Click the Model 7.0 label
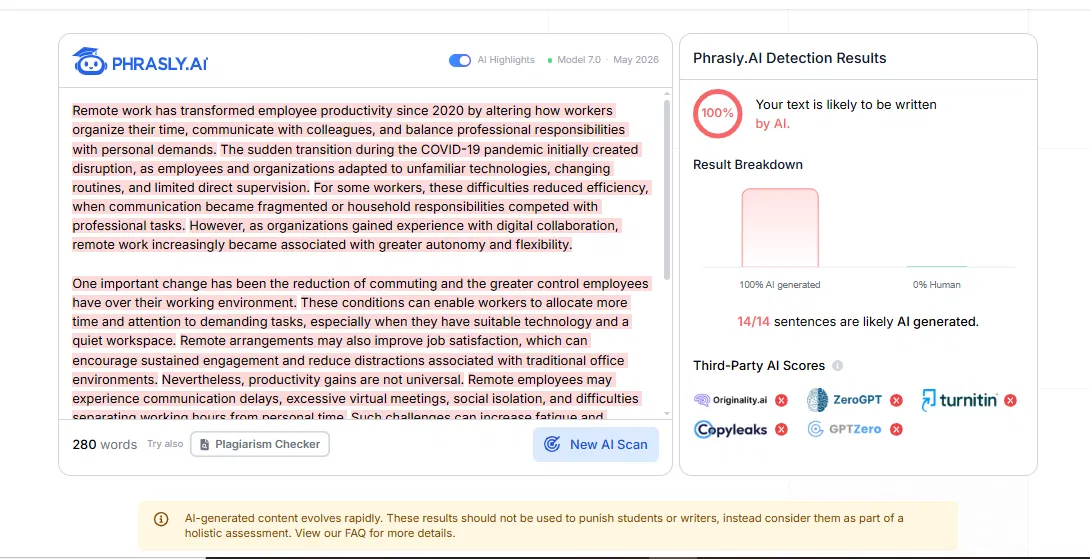This screenshot has width=1090, height=559. coord(578,60)
